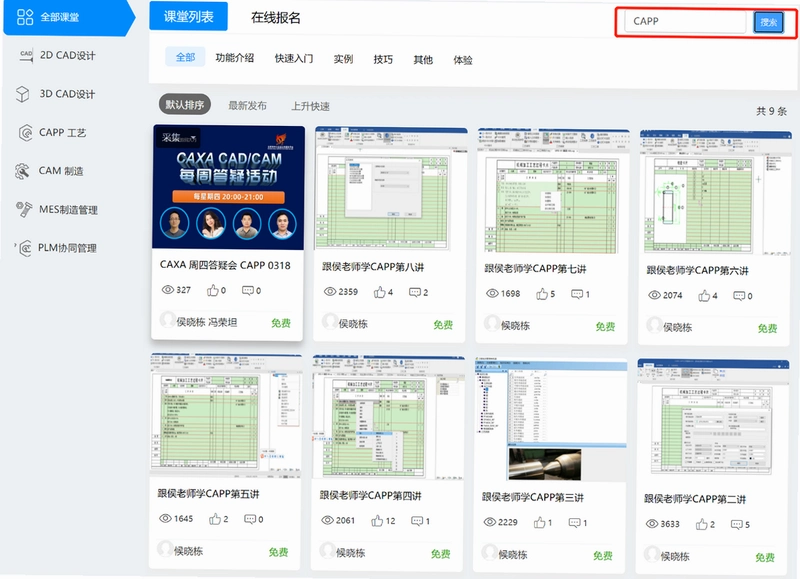Select the 实例 filter tab
The width and height of the screenshot is (800, 579).
click(343, 59)
